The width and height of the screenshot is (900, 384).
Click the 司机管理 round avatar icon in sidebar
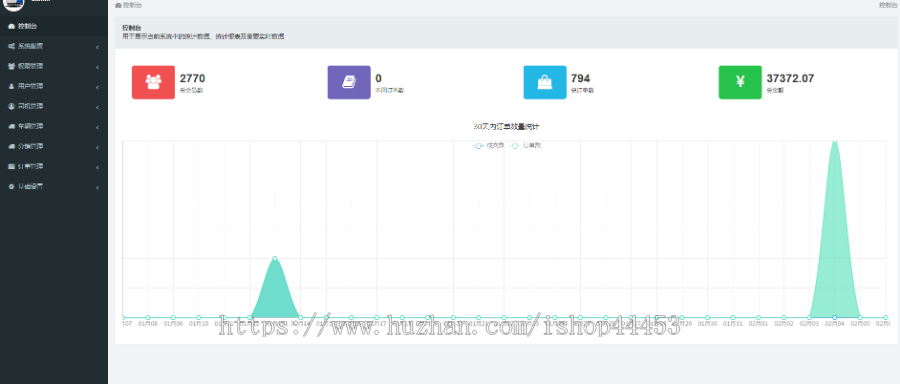(11, 107)
